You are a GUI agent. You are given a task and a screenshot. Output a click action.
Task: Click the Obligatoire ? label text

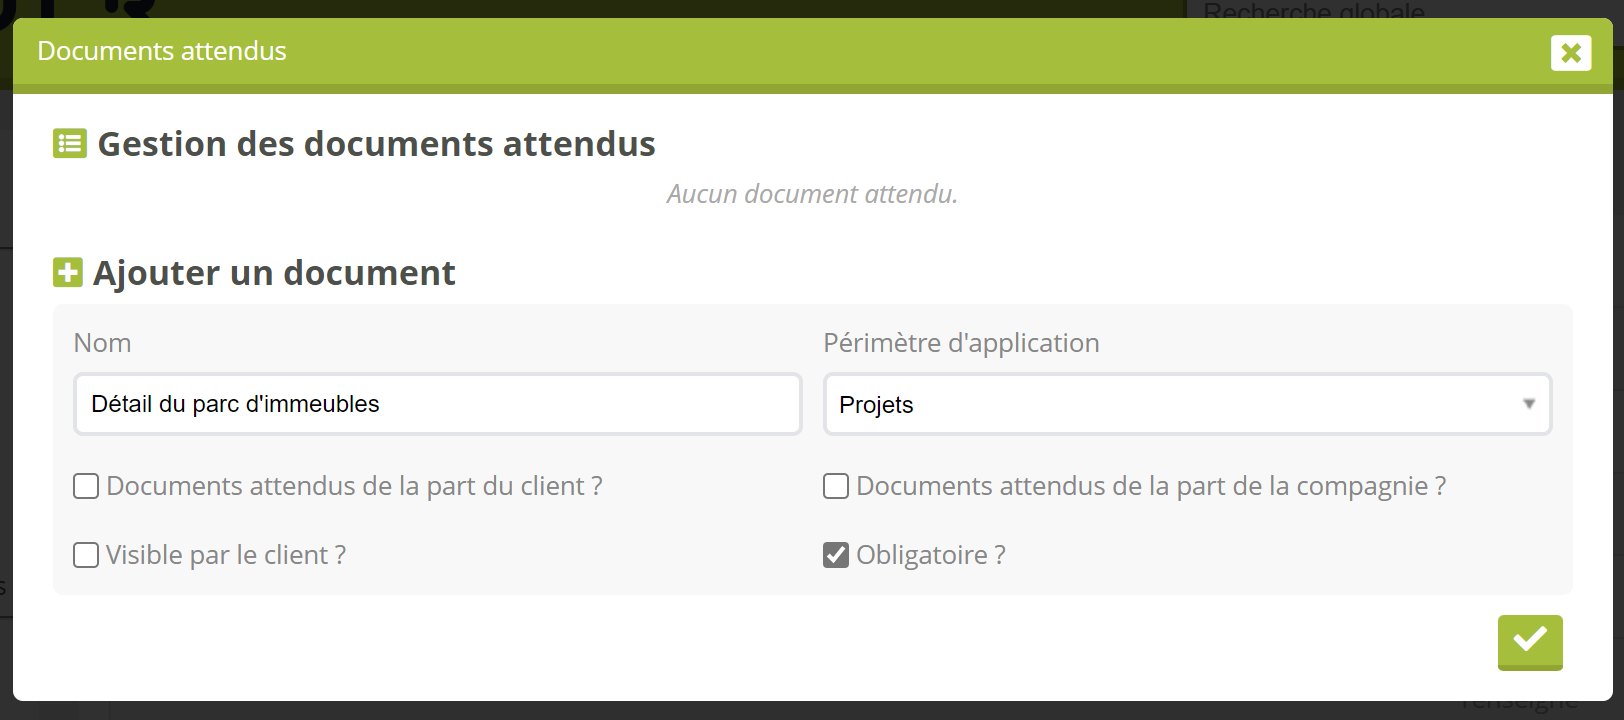point(930,555)
